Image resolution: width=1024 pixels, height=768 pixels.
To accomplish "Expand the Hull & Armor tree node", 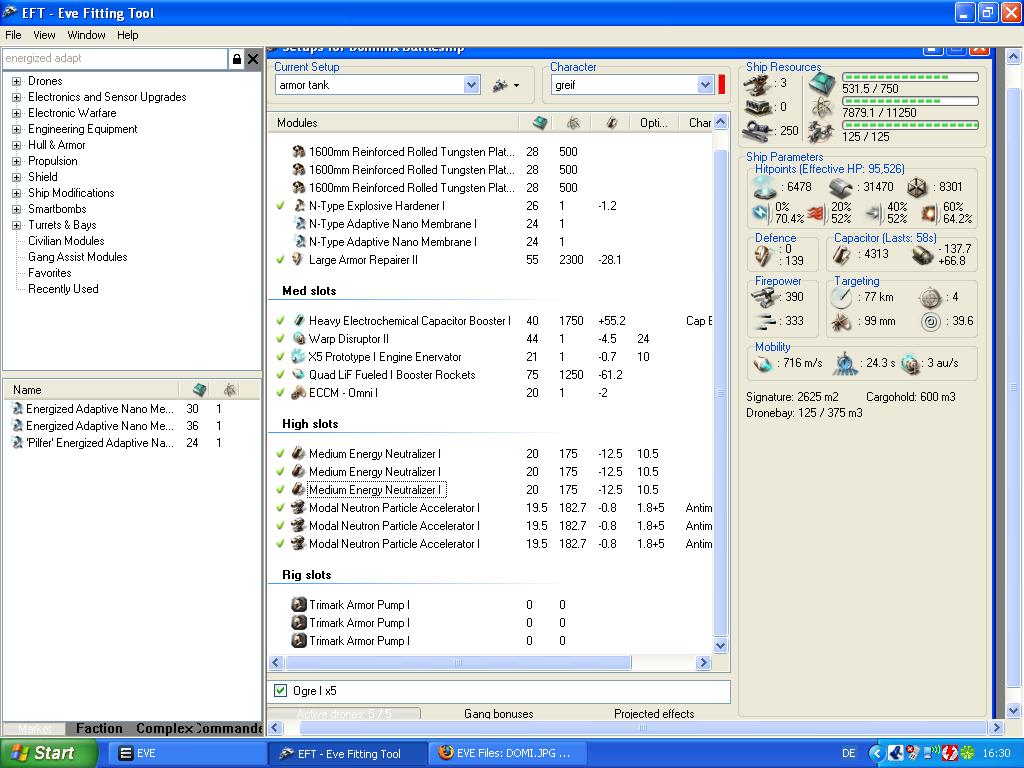I will (16, 146).
